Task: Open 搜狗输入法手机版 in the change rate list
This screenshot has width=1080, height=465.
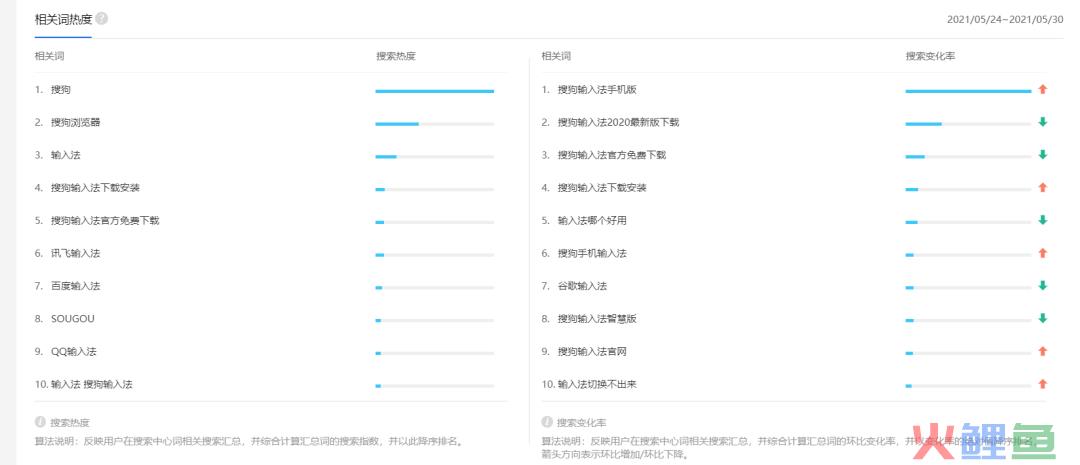Action: (597, 90)
